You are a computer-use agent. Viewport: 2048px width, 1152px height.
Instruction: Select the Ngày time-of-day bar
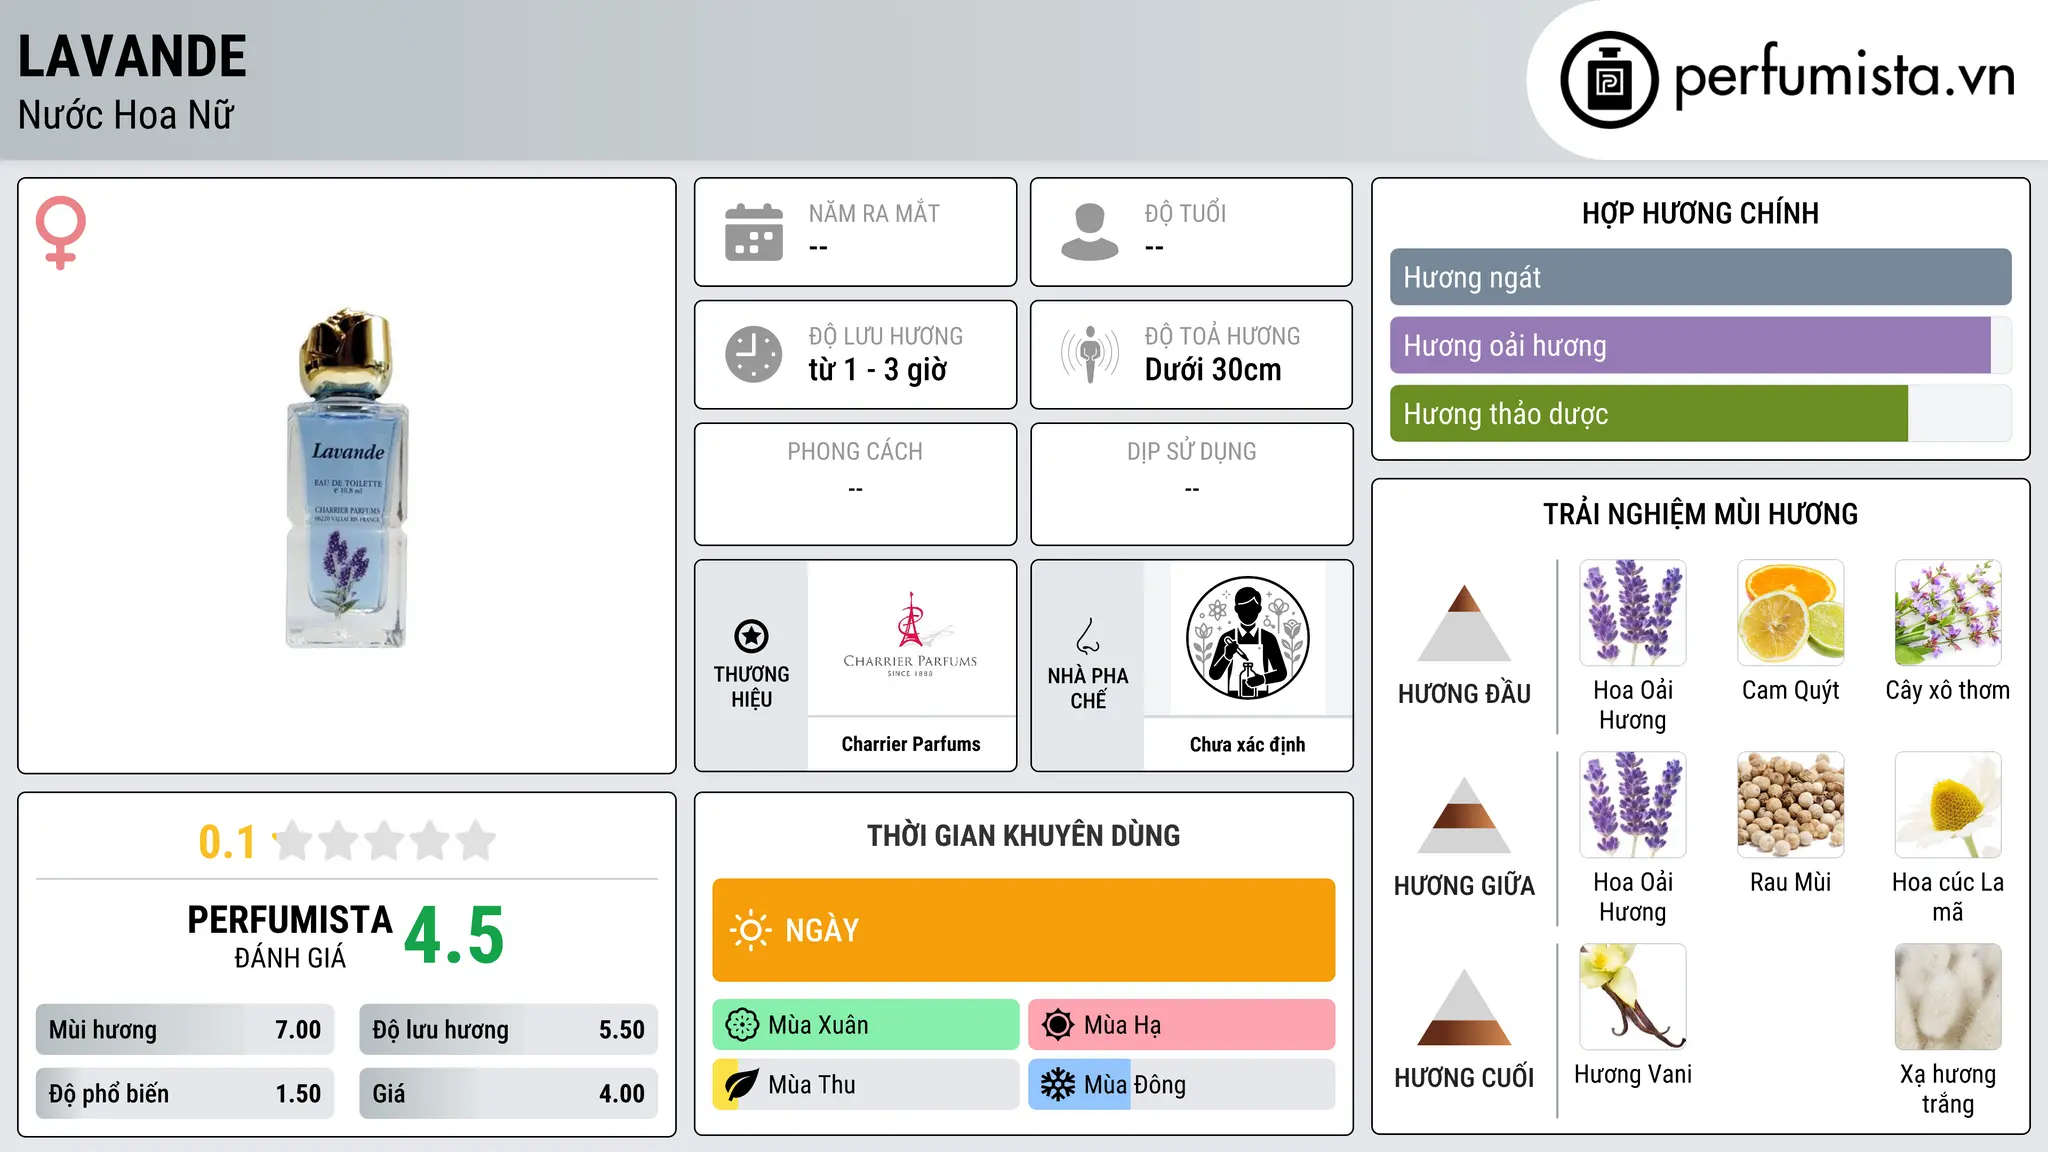(1024, 930)
